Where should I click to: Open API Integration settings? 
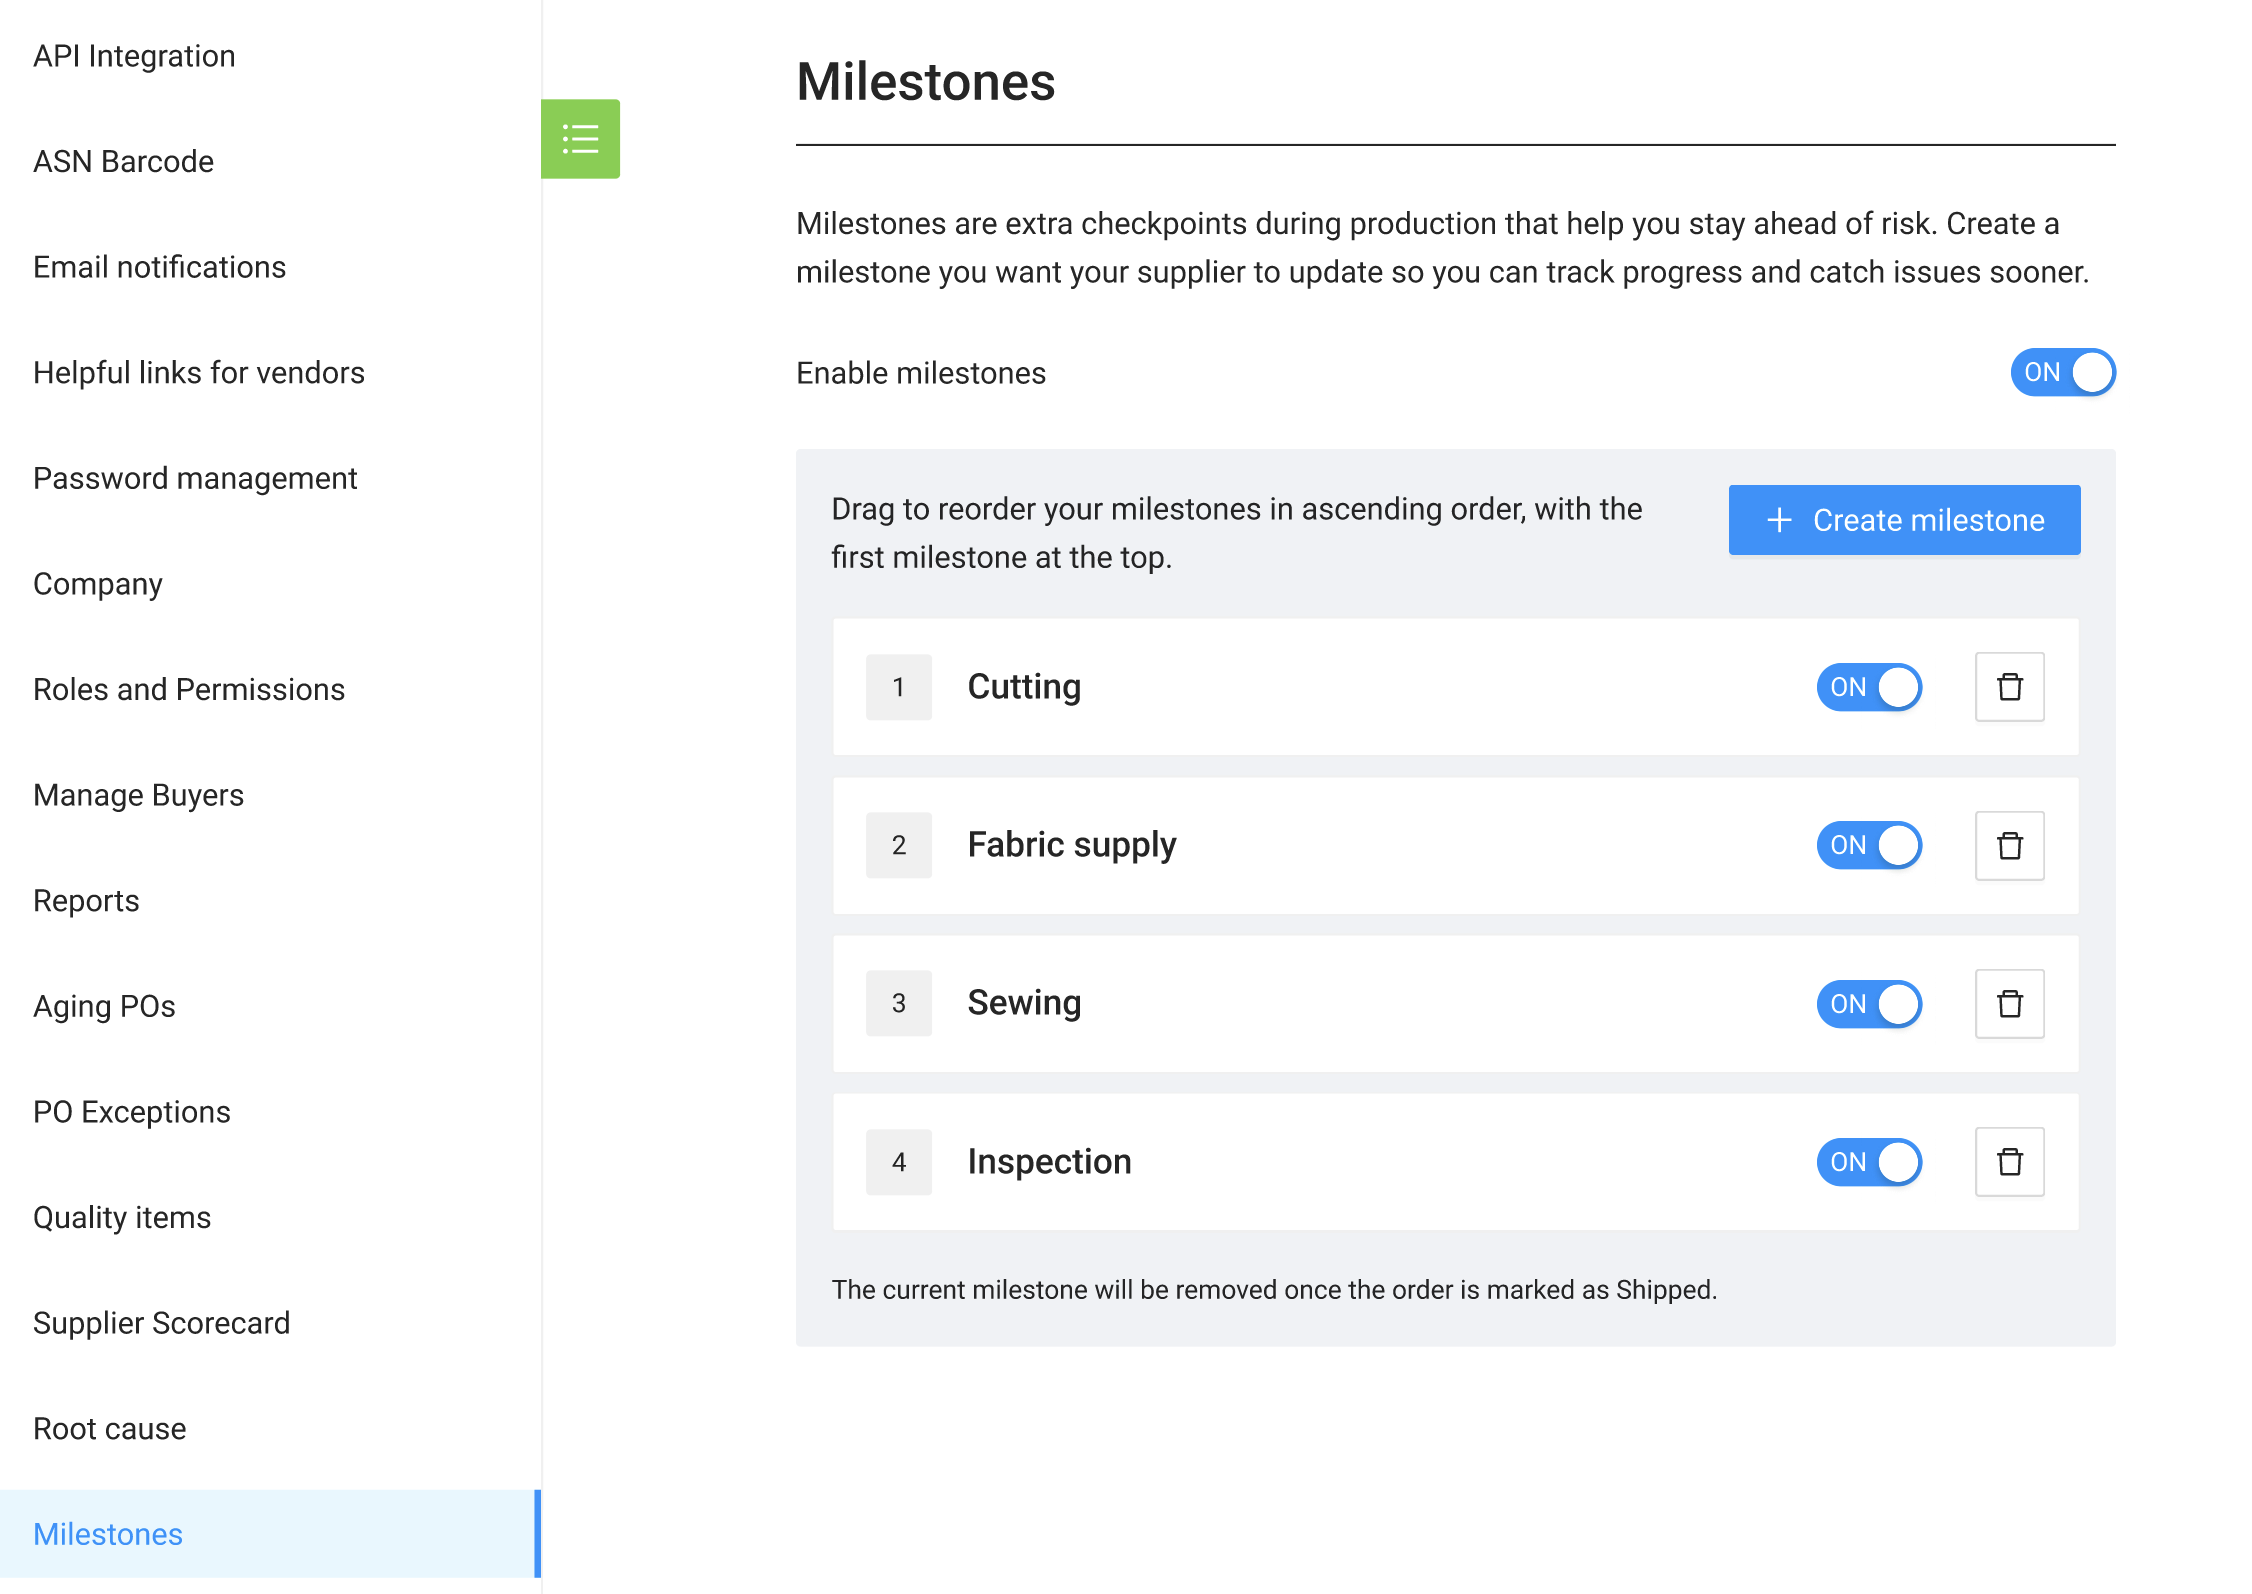(x=135, y=56)
